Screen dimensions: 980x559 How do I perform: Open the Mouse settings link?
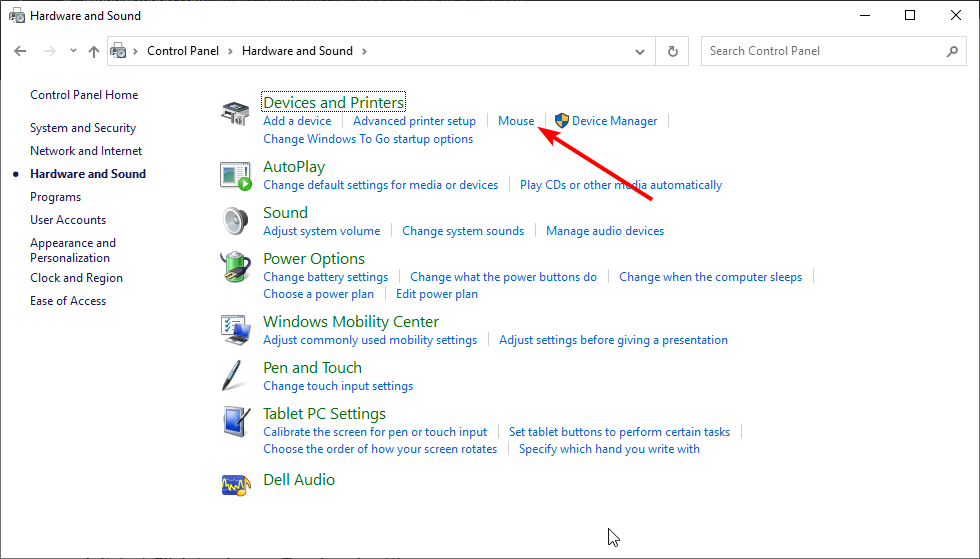516,121
